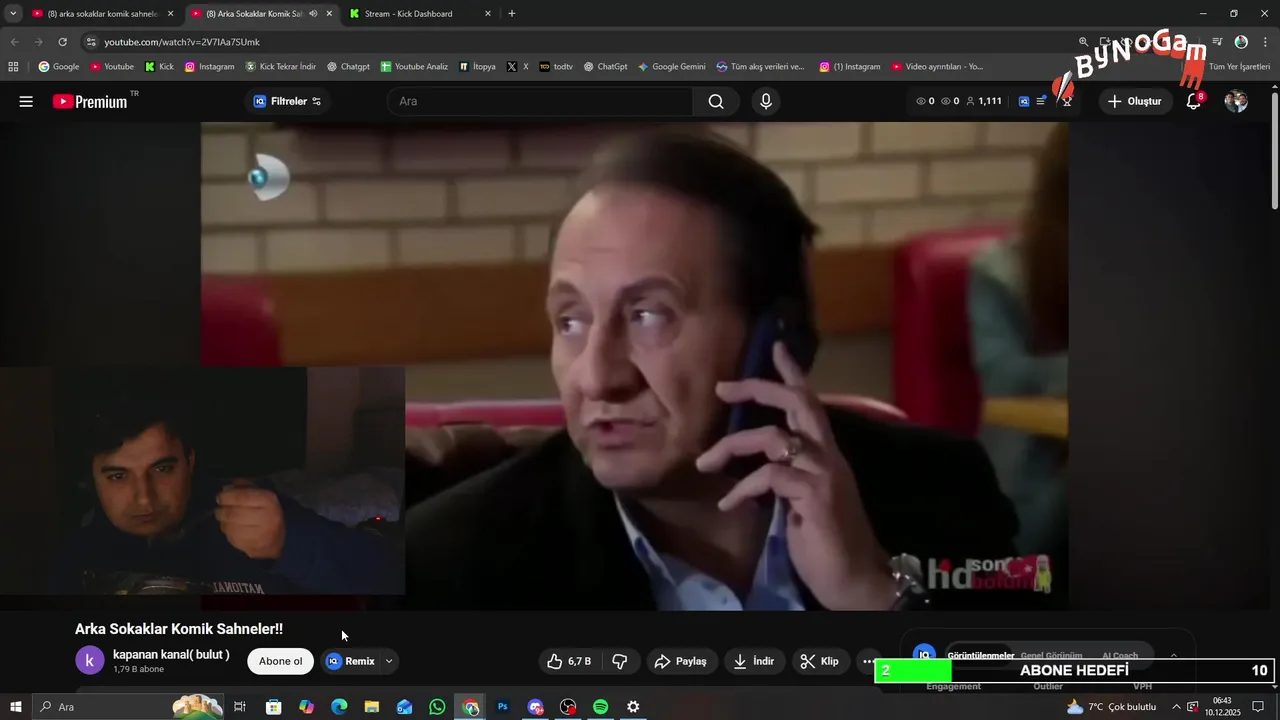Screen dimensions: 1280x720
Task: Reload the page with the refresh icon
Action: point(62,42)
